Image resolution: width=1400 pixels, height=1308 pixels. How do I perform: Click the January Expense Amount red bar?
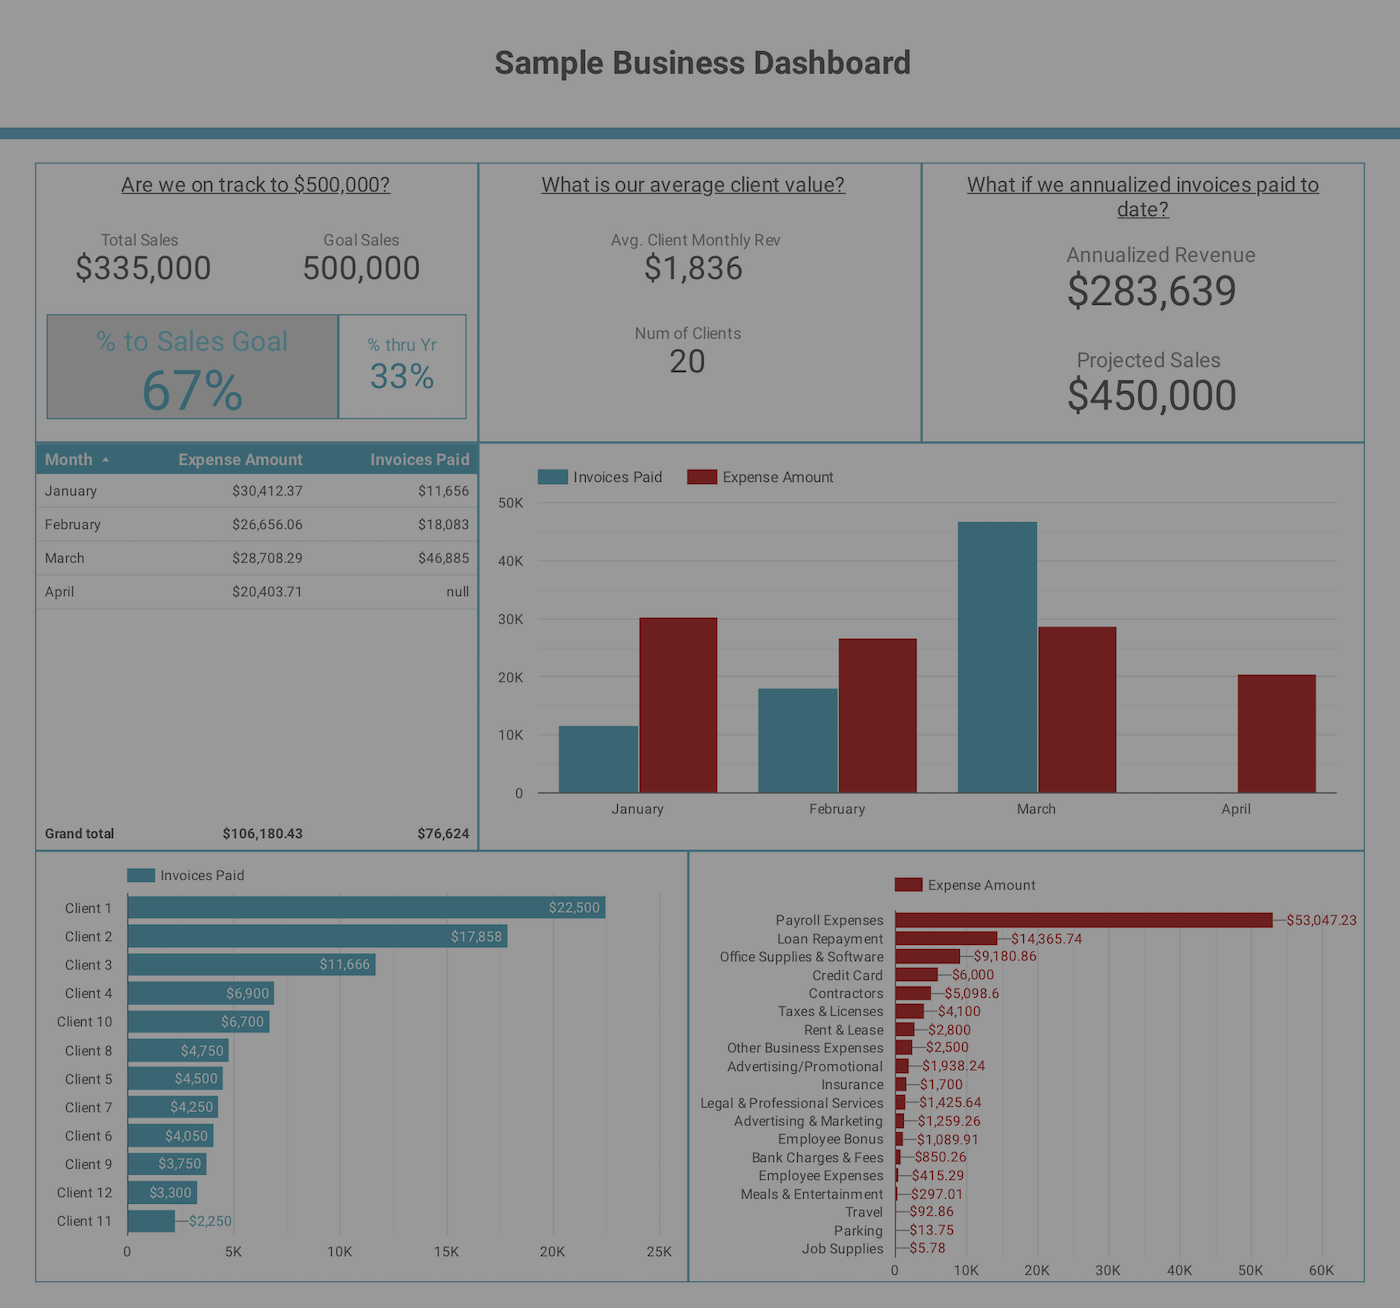[x=678, y=705]
